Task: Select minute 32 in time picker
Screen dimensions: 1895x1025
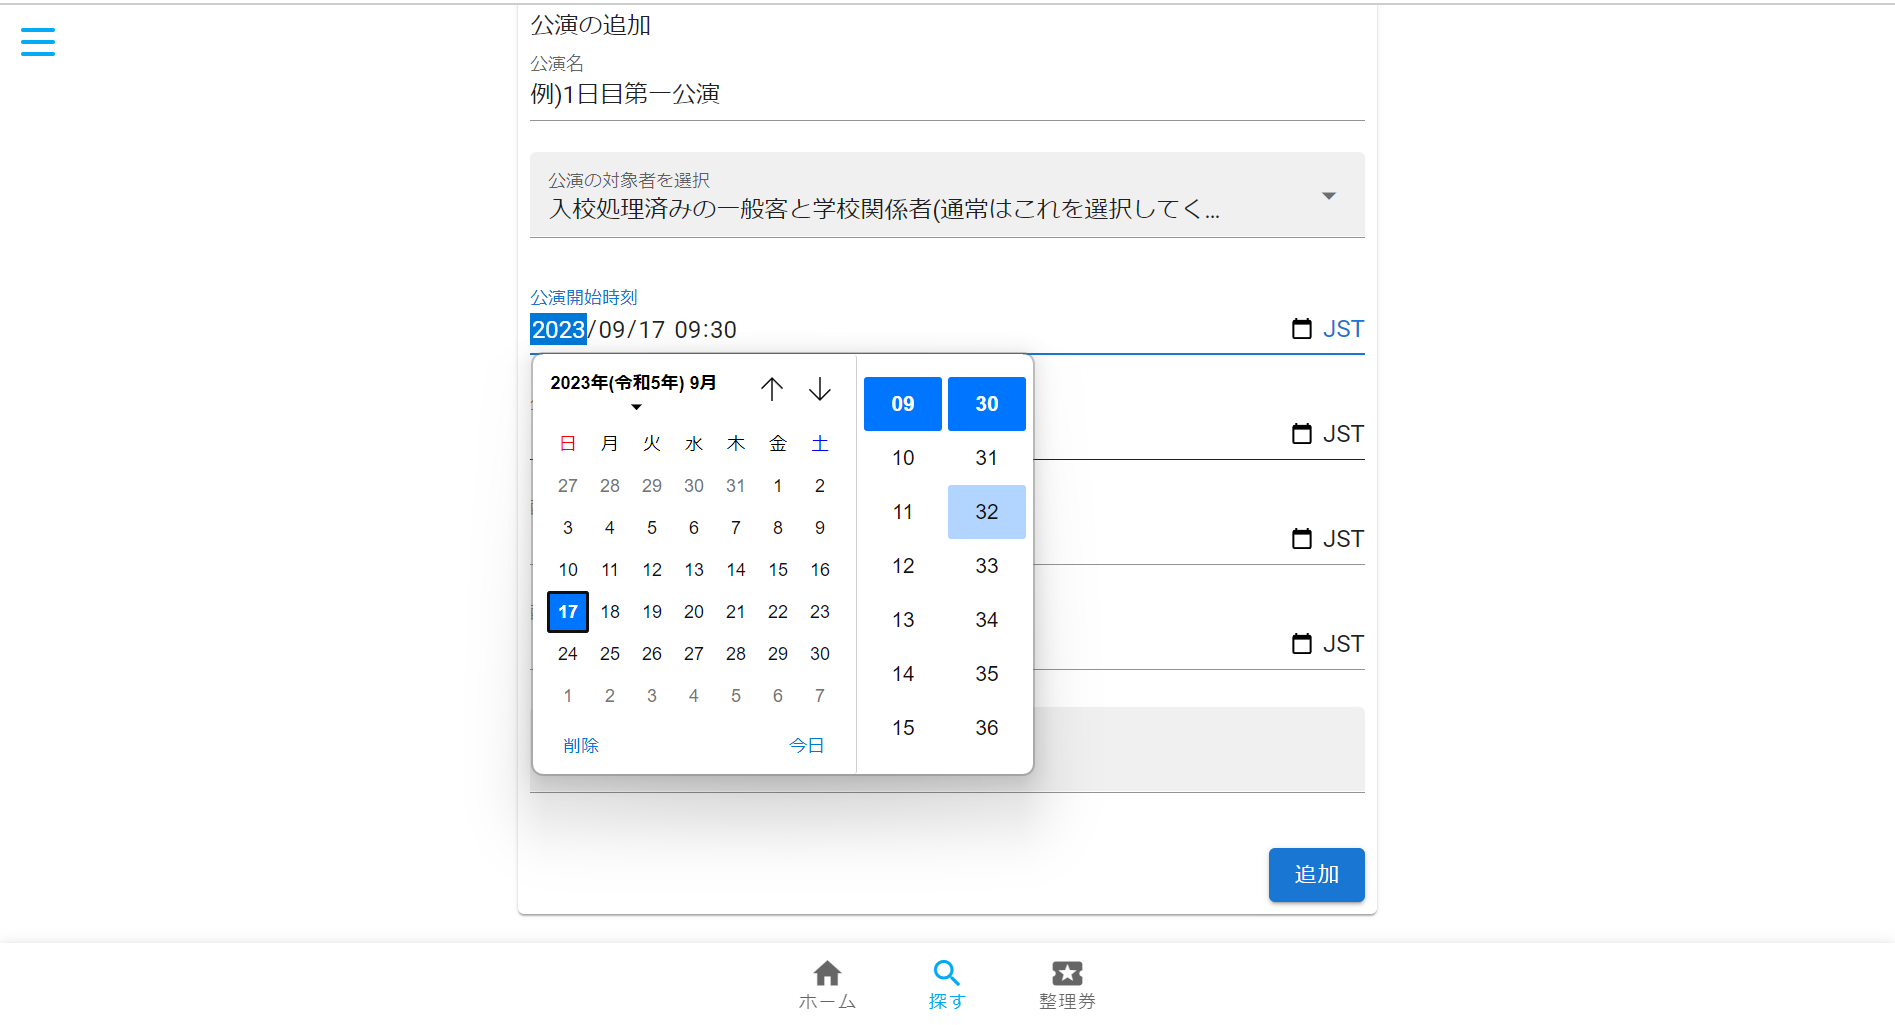Action: tap(987, 512)
